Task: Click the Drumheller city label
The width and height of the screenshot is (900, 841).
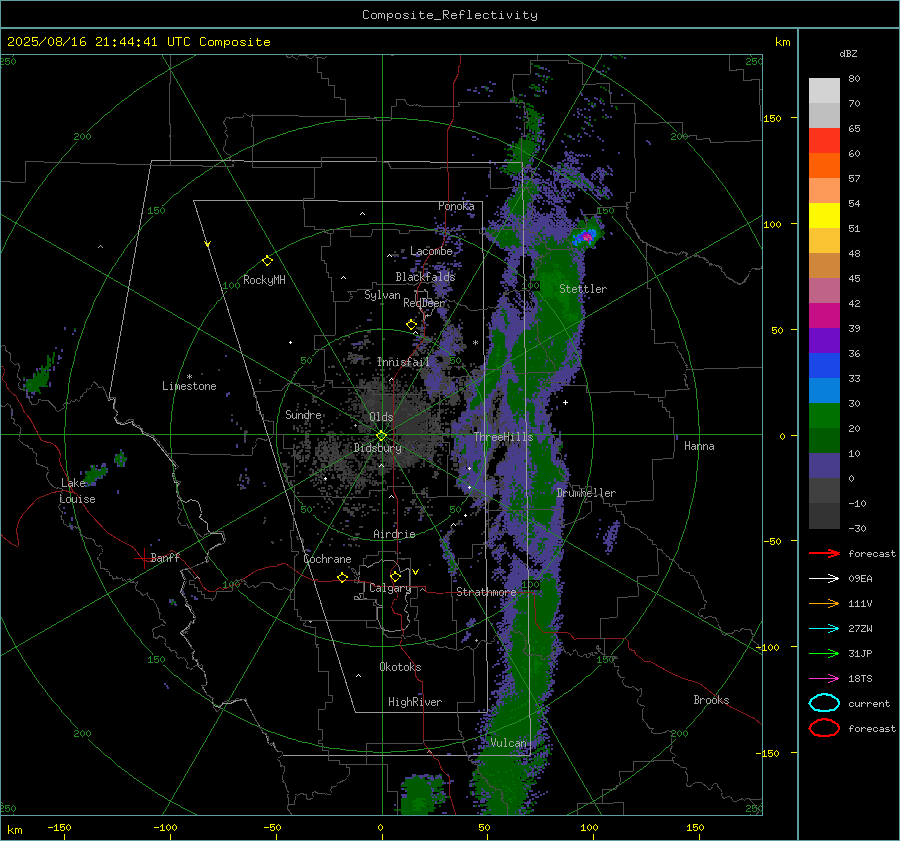Action: click(586, 493)
